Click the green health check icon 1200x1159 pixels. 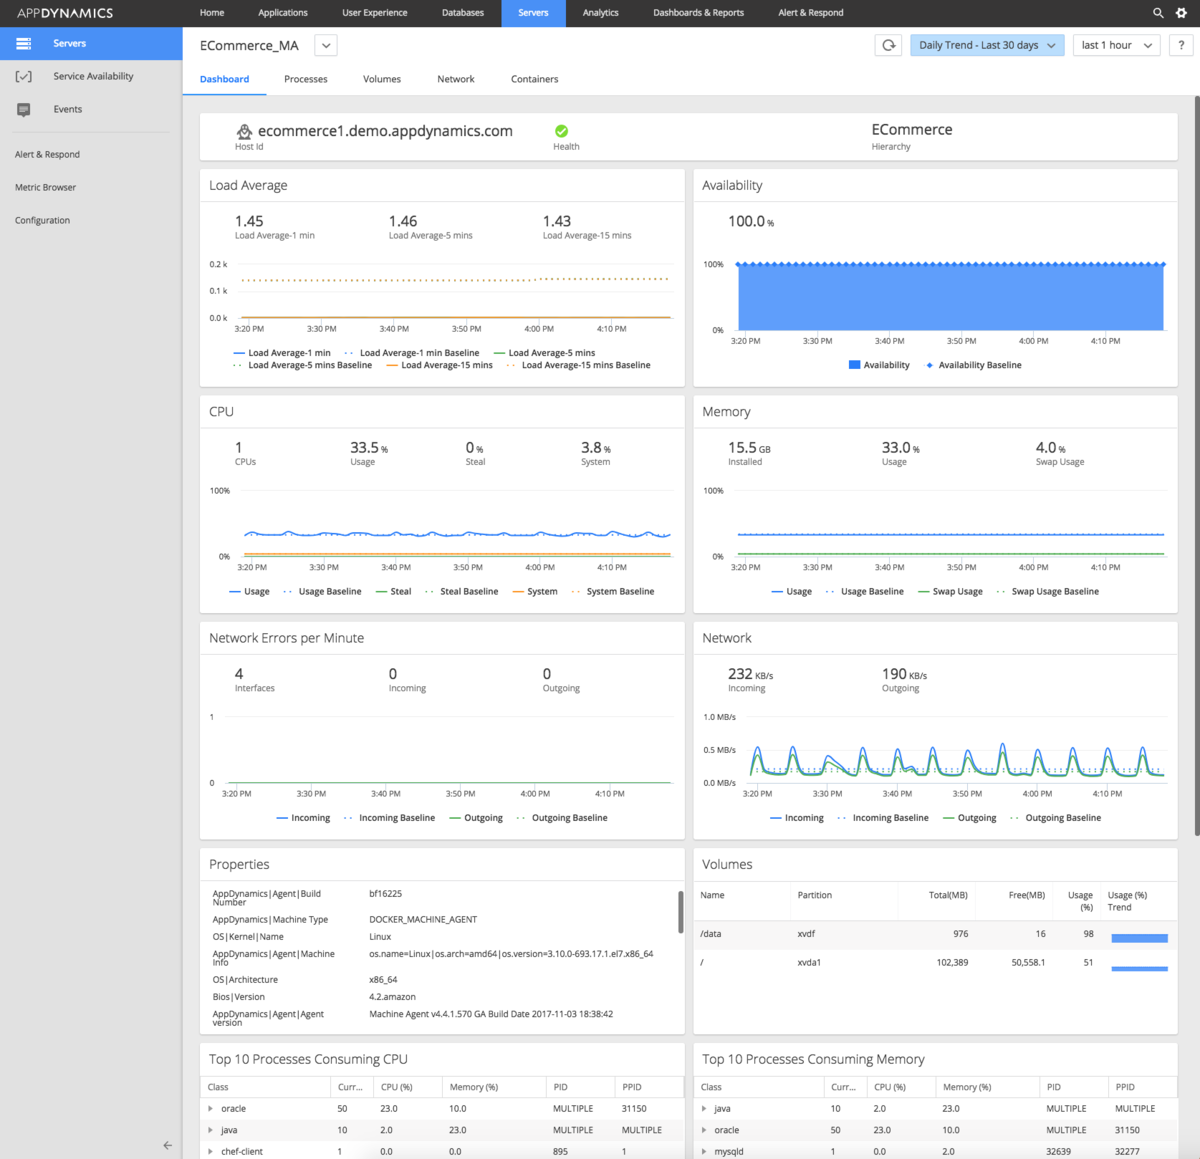click(x=561, y=131)
